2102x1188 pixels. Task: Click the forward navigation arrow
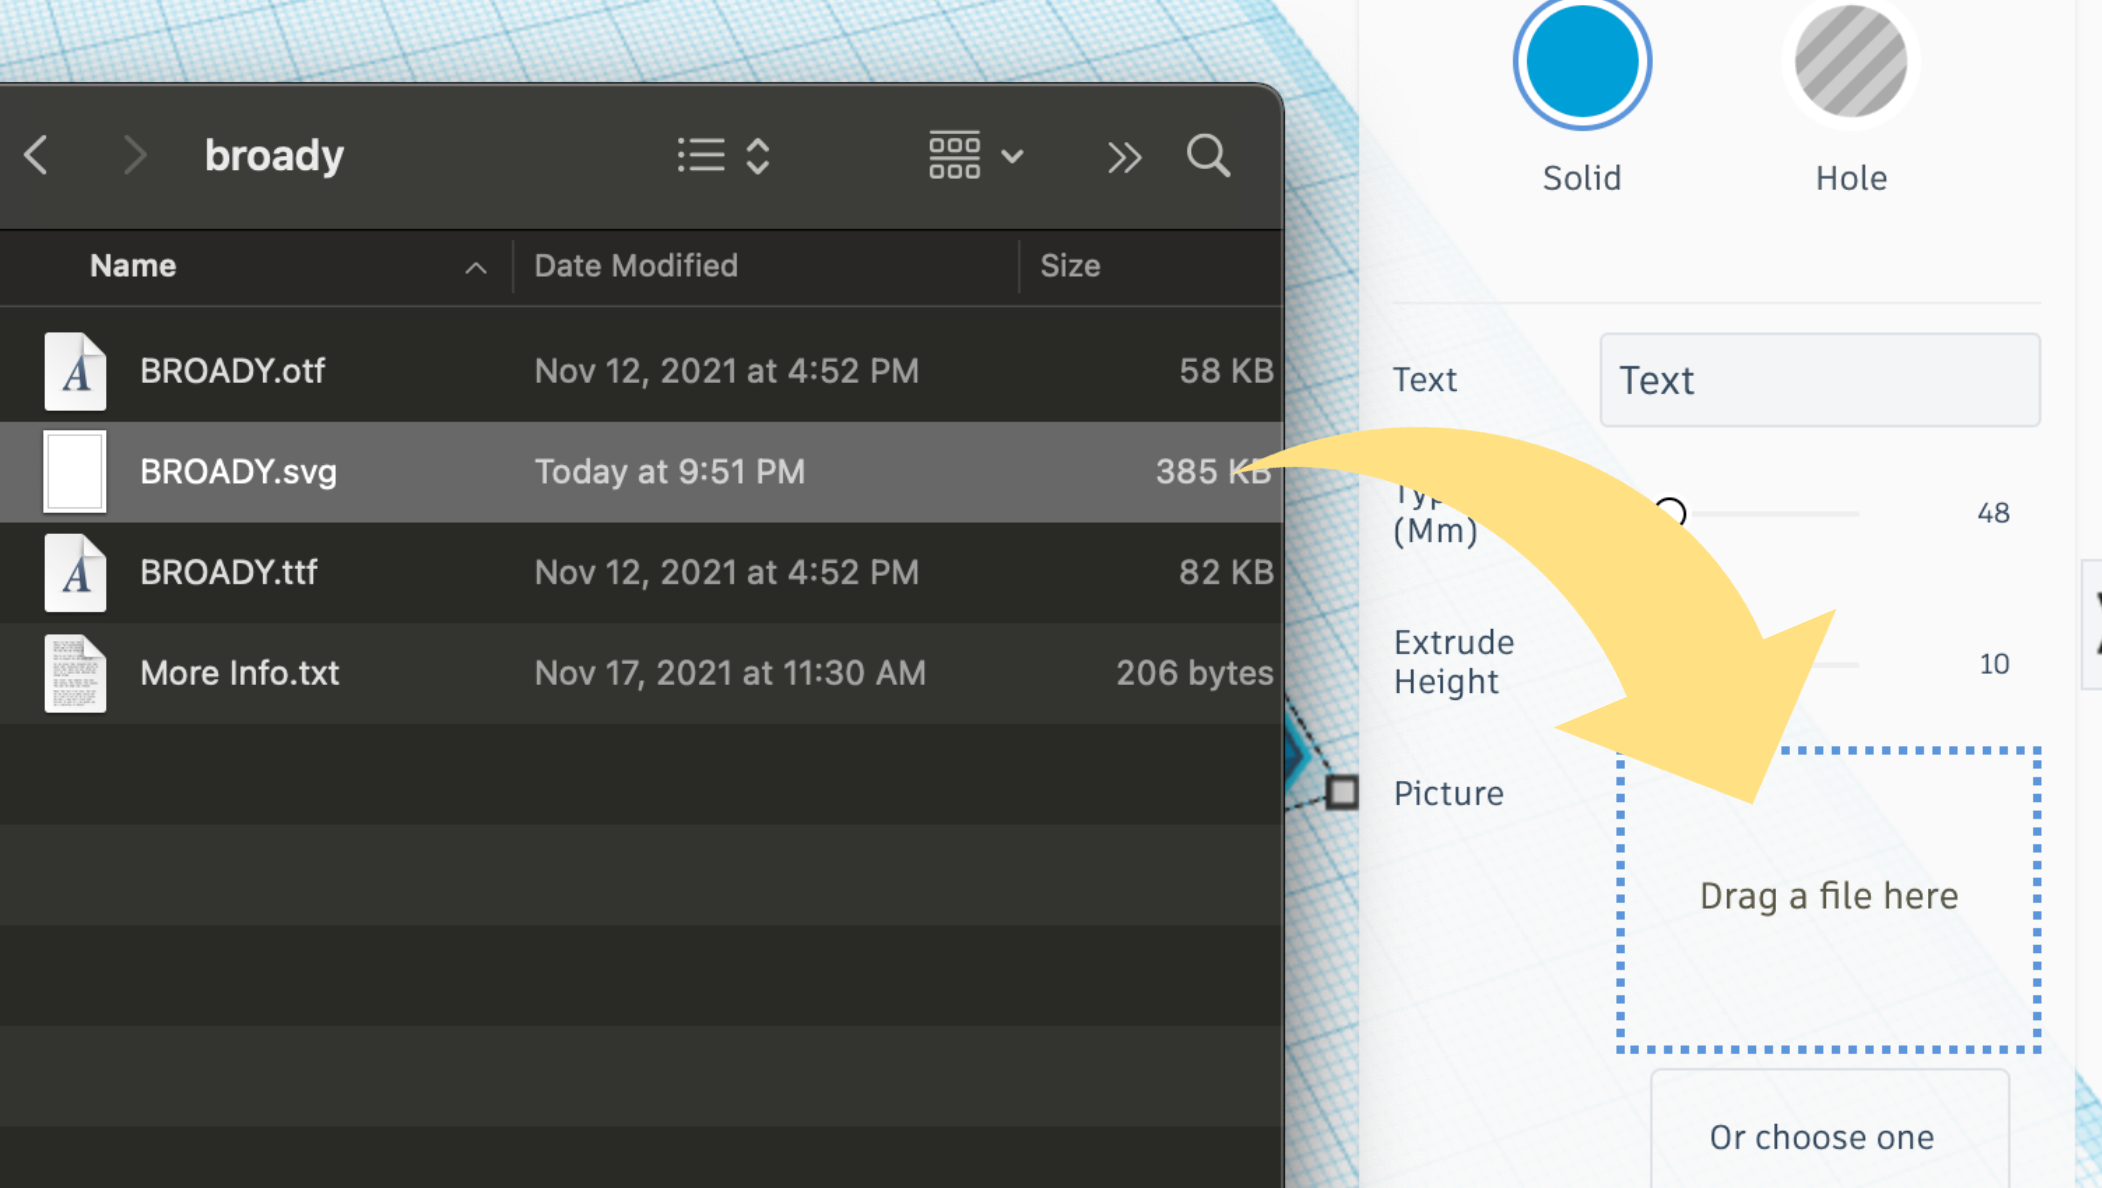tap(137, 155)
